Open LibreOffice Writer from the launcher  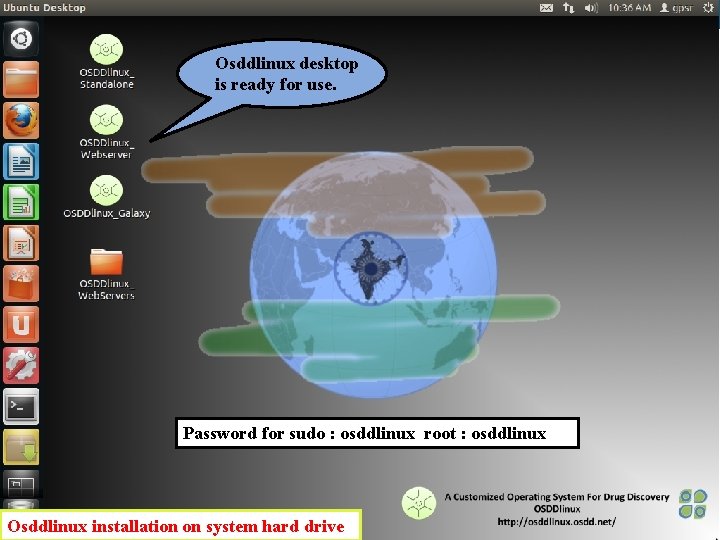21,161
